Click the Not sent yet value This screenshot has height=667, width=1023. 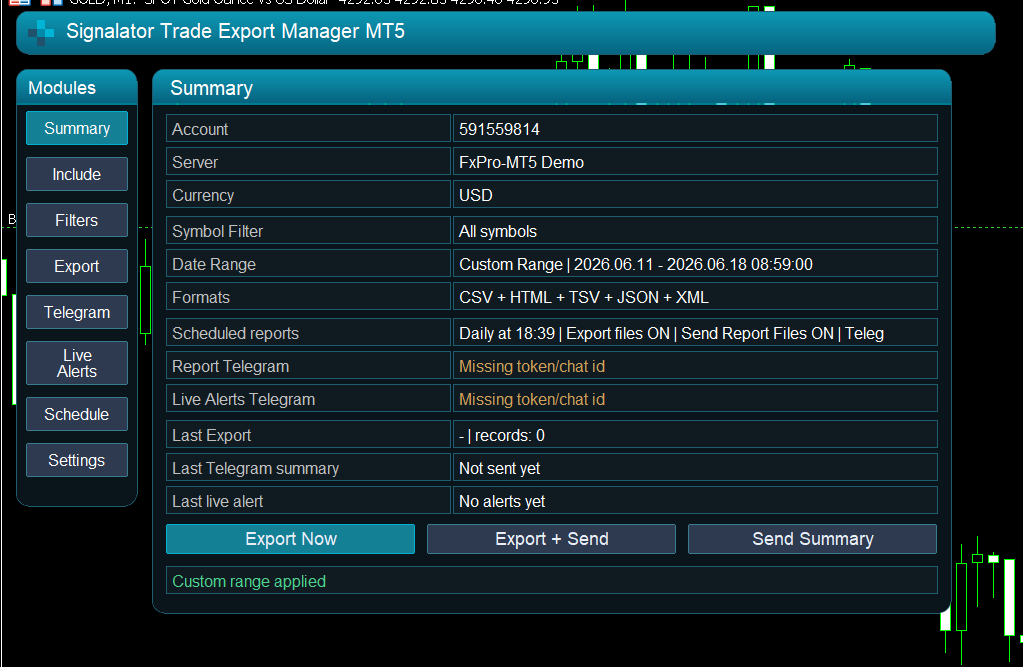coord(695,468)
